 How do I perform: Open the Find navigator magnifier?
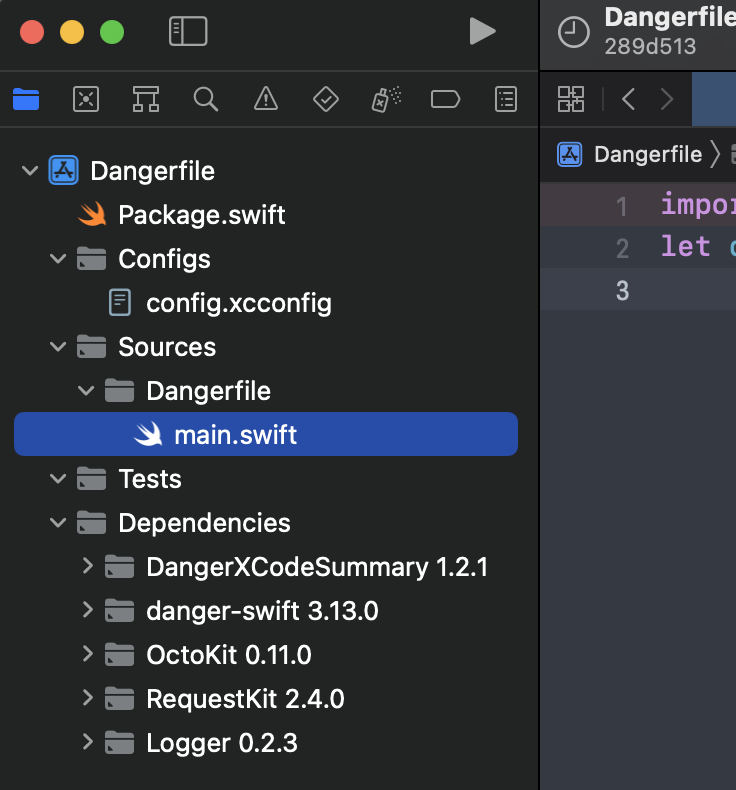click(206, 99)
